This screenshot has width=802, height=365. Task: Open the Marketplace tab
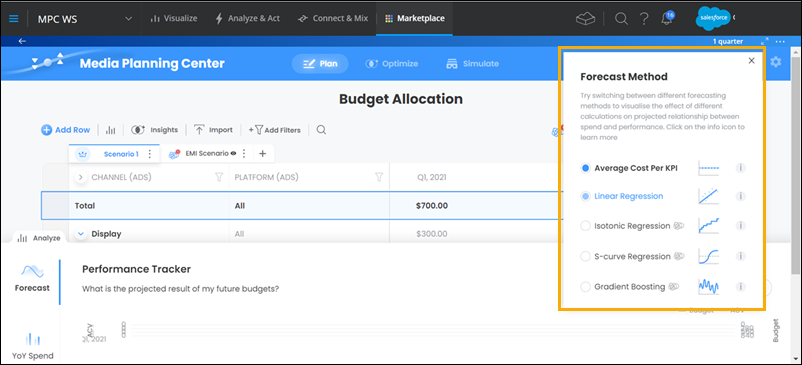414,18
